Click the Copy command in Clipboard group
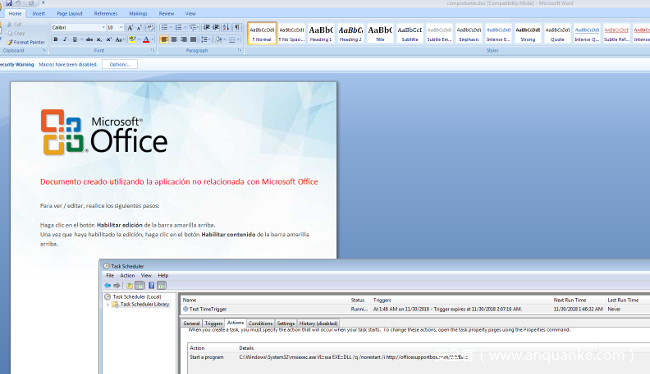Screen dimensions: 650x374 tap(16, 33)
